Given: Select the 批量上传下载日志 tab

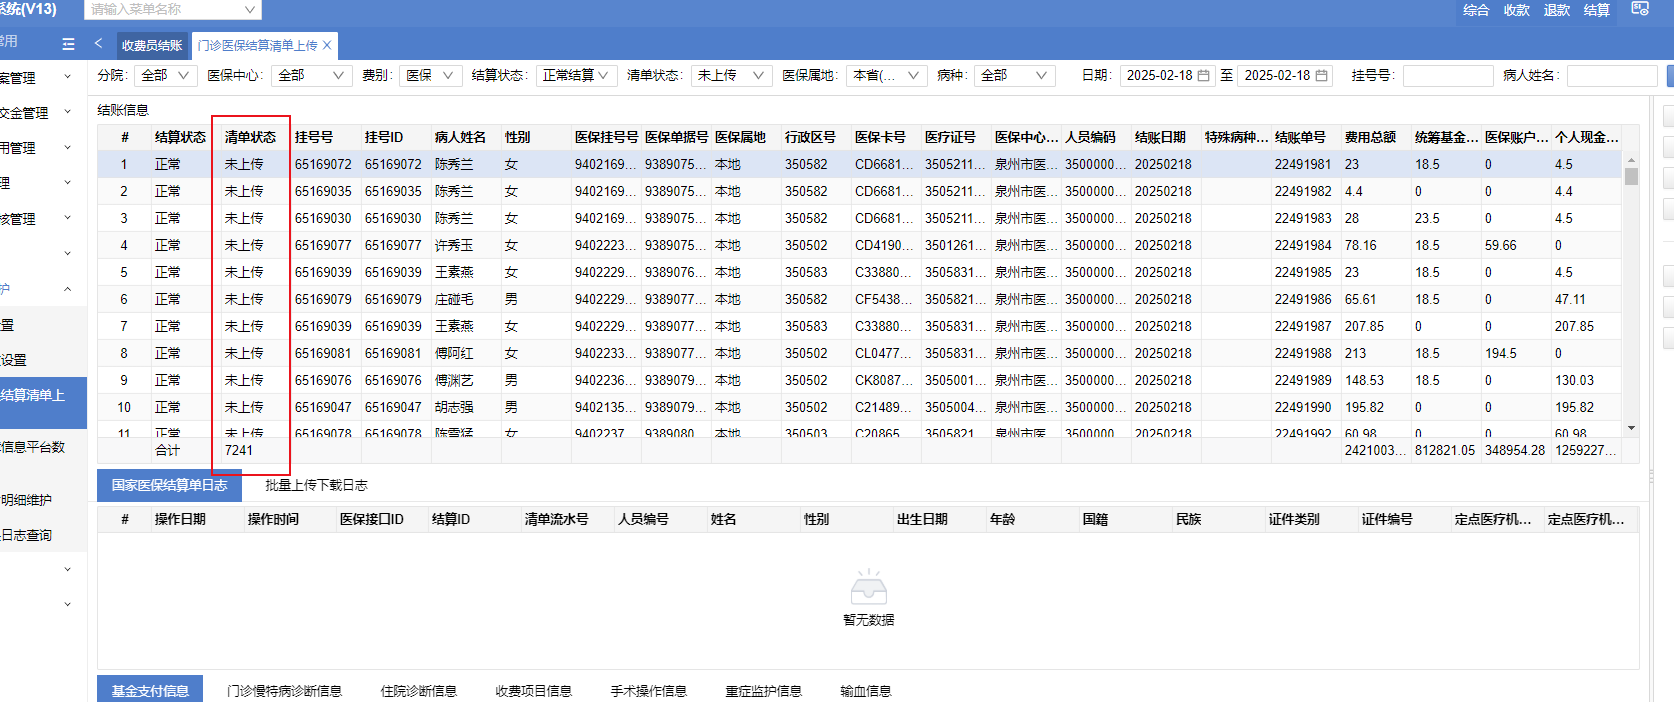Looking at the screenshot, I should click(x=316, y=485).
